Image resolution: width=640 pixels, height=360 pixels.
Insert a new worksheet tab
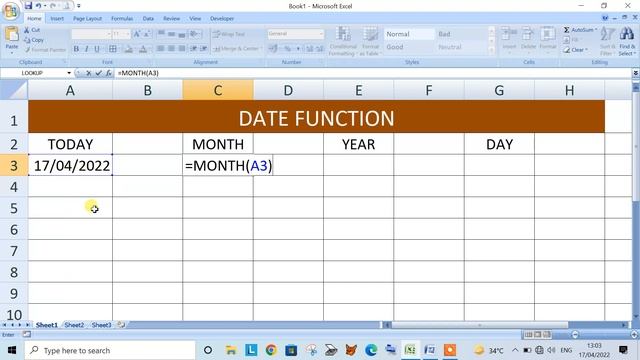[x=121, y=325]
